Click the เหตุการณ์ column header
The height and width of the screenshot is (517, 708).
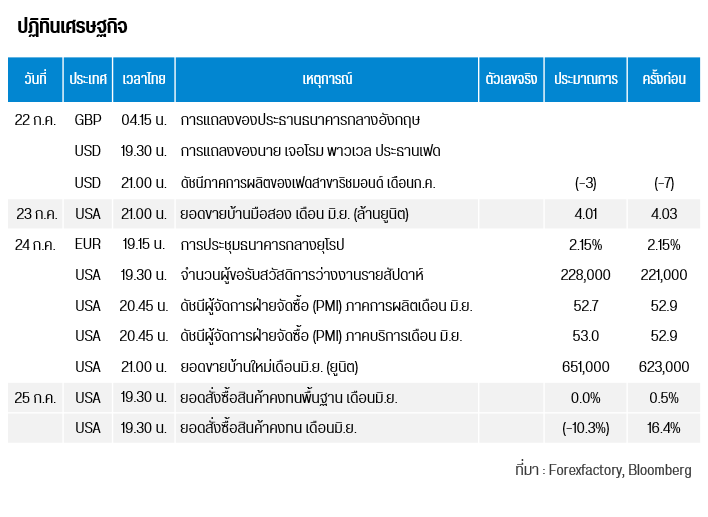point(326,78)
